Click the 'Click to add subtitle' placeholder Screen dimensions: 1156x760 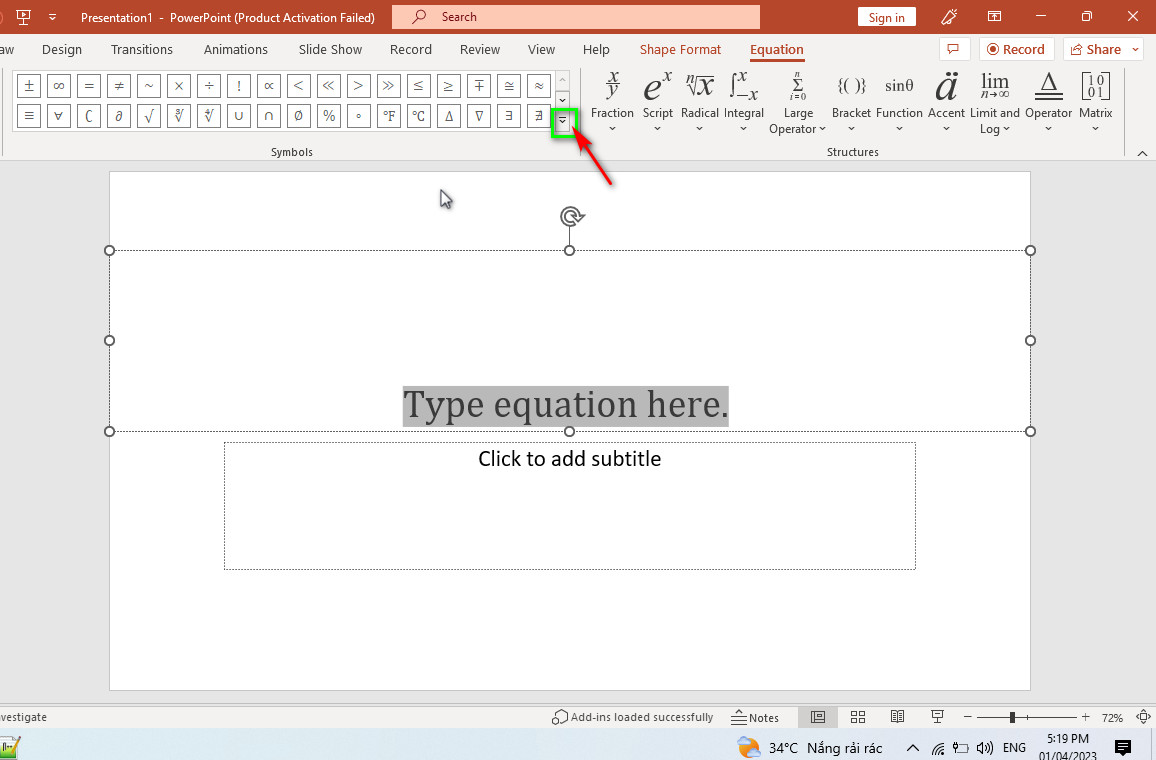570,506
